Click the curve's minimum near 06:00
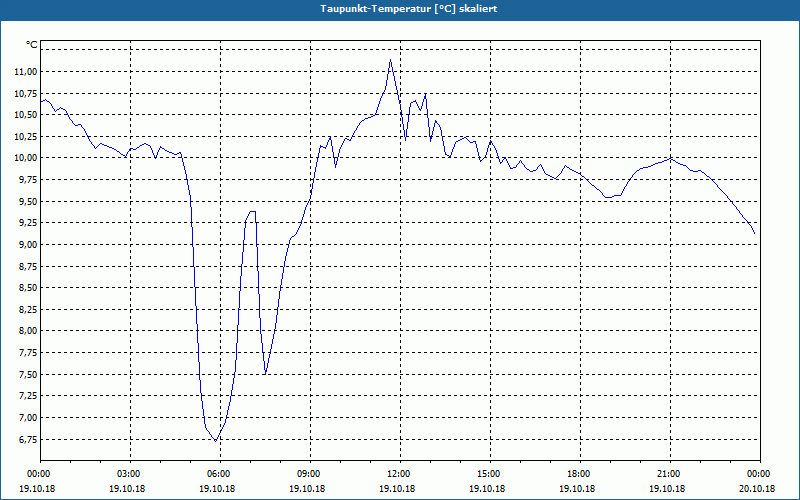The width and height of the screenshot is (800, 500). pyautogui.click(x=216, y=440)
